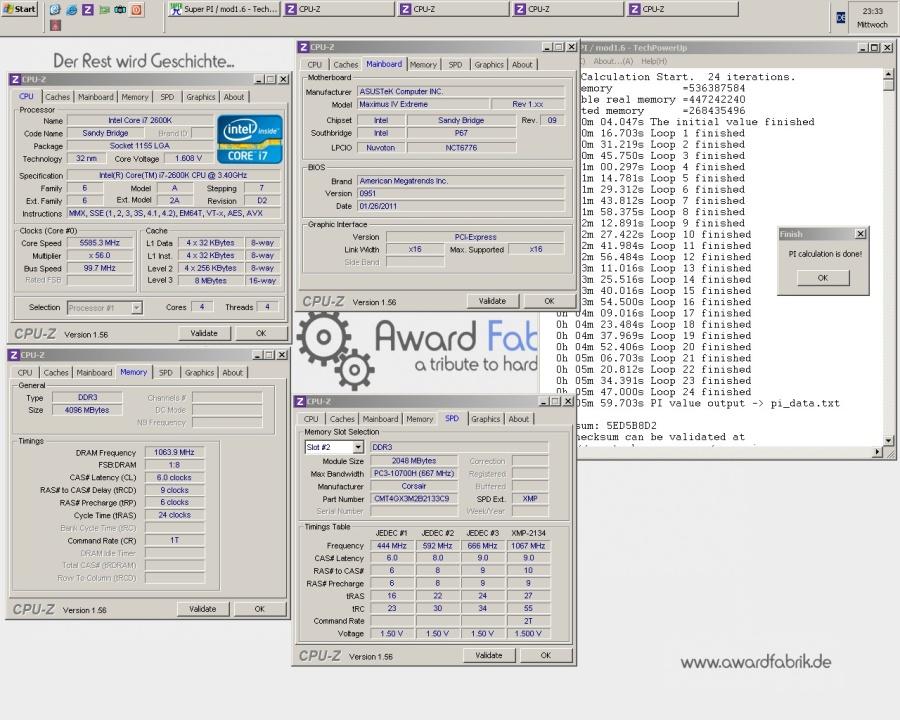Image resolution: width=900 pixels, height=720 pixels.
Task: Click the DE language indicator in system tray
Action: tap(841, 18)
